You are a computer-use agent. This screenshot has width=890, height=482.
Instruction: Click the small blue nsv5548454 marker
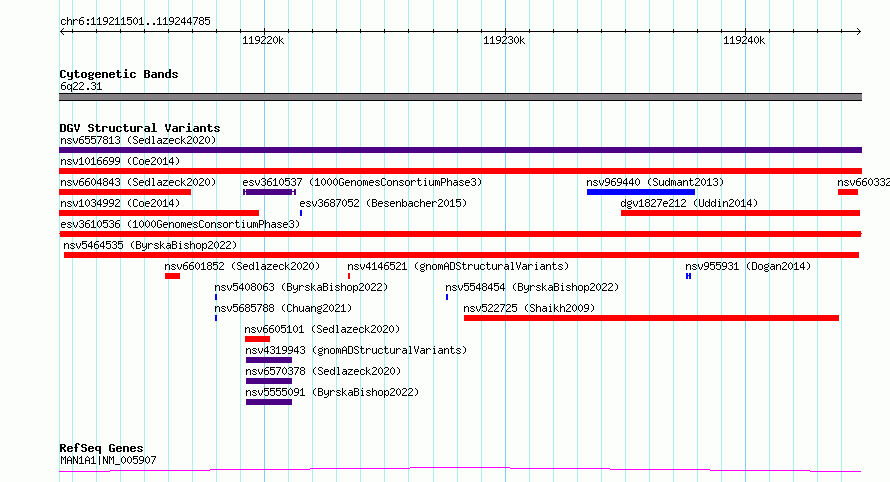click(447, 297)
